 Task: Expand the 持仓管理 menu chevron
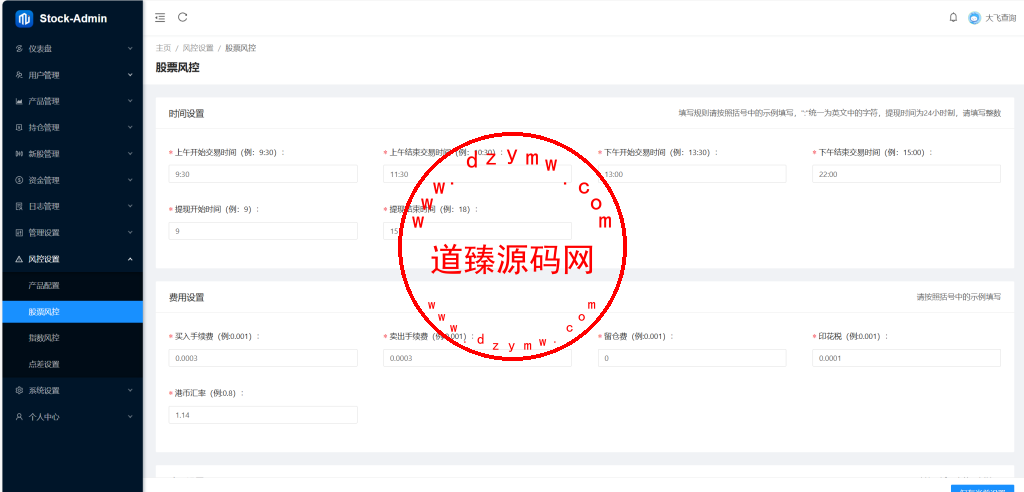coord(130,127)
